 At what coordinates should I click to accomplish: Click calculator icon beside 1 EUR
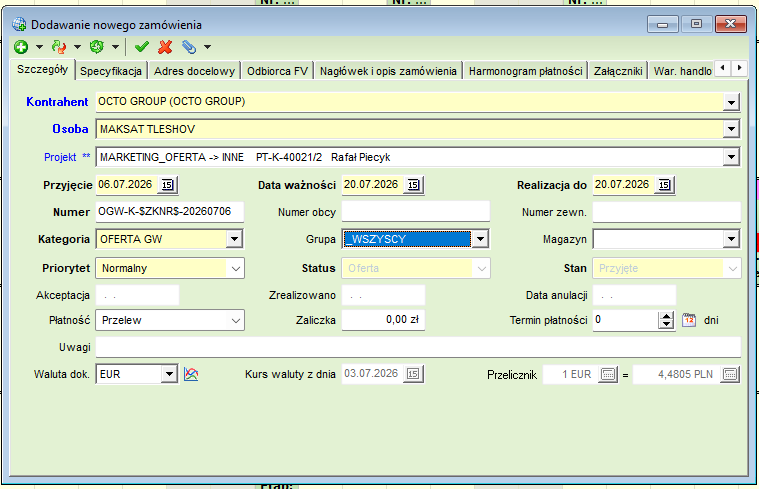[608, 374]
